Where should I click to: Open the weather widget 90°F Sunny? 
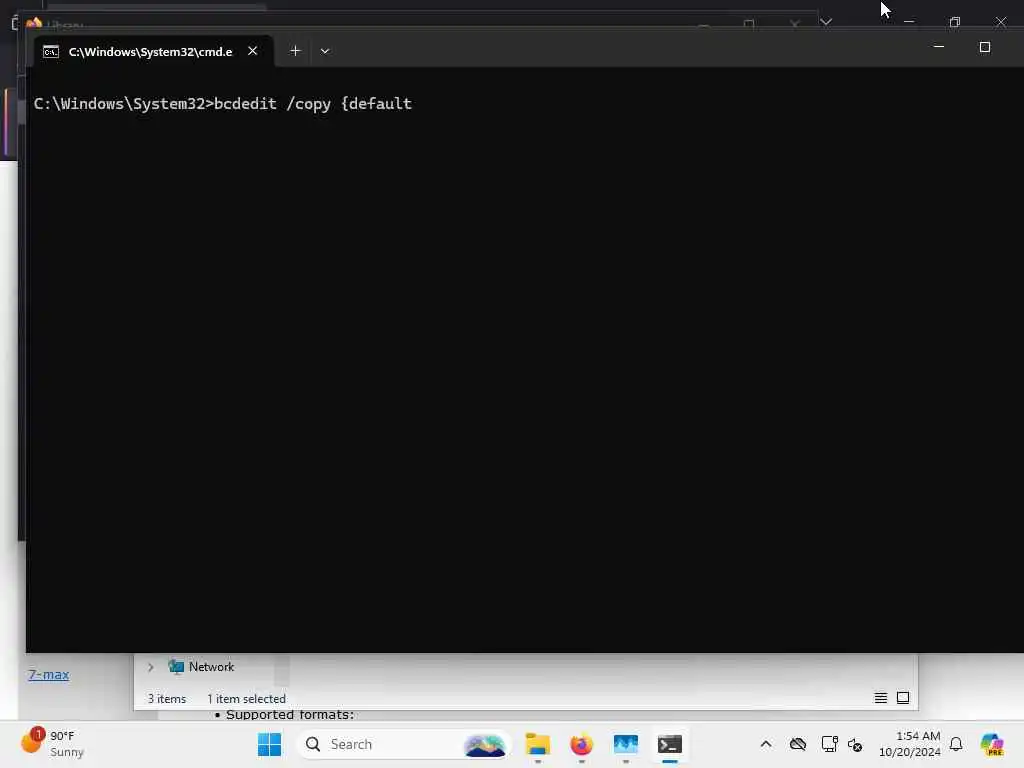click(x=52, y=744)
